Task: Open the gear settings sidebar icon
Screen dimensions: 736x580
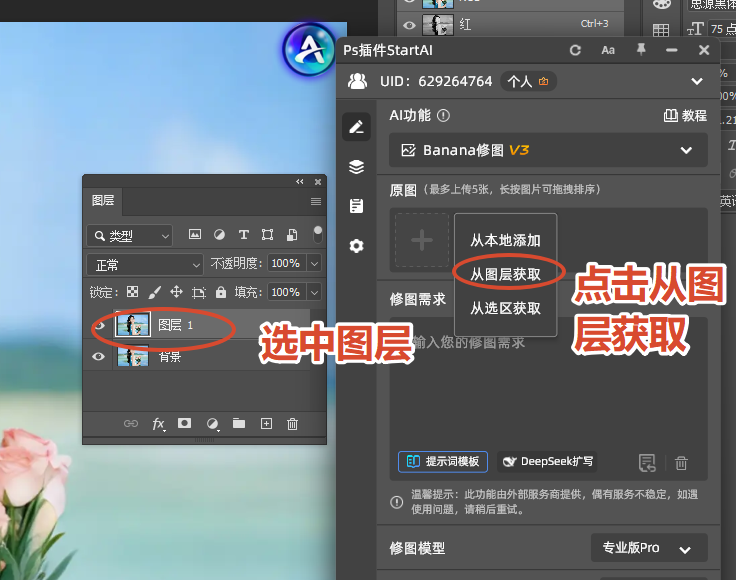Action: 356,245
